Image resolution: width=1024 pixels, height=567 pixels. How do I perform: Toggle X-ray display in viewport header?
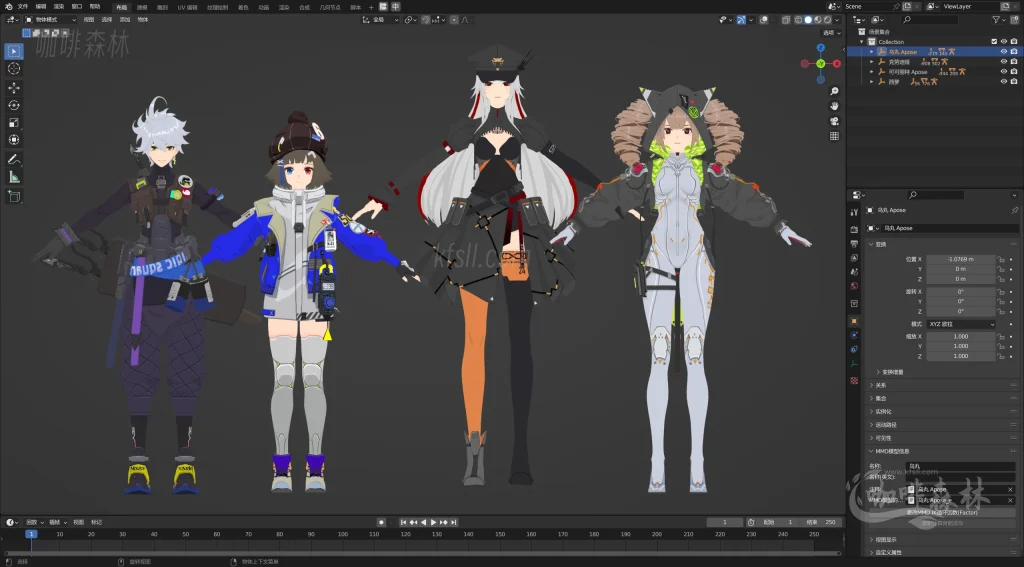786,20
